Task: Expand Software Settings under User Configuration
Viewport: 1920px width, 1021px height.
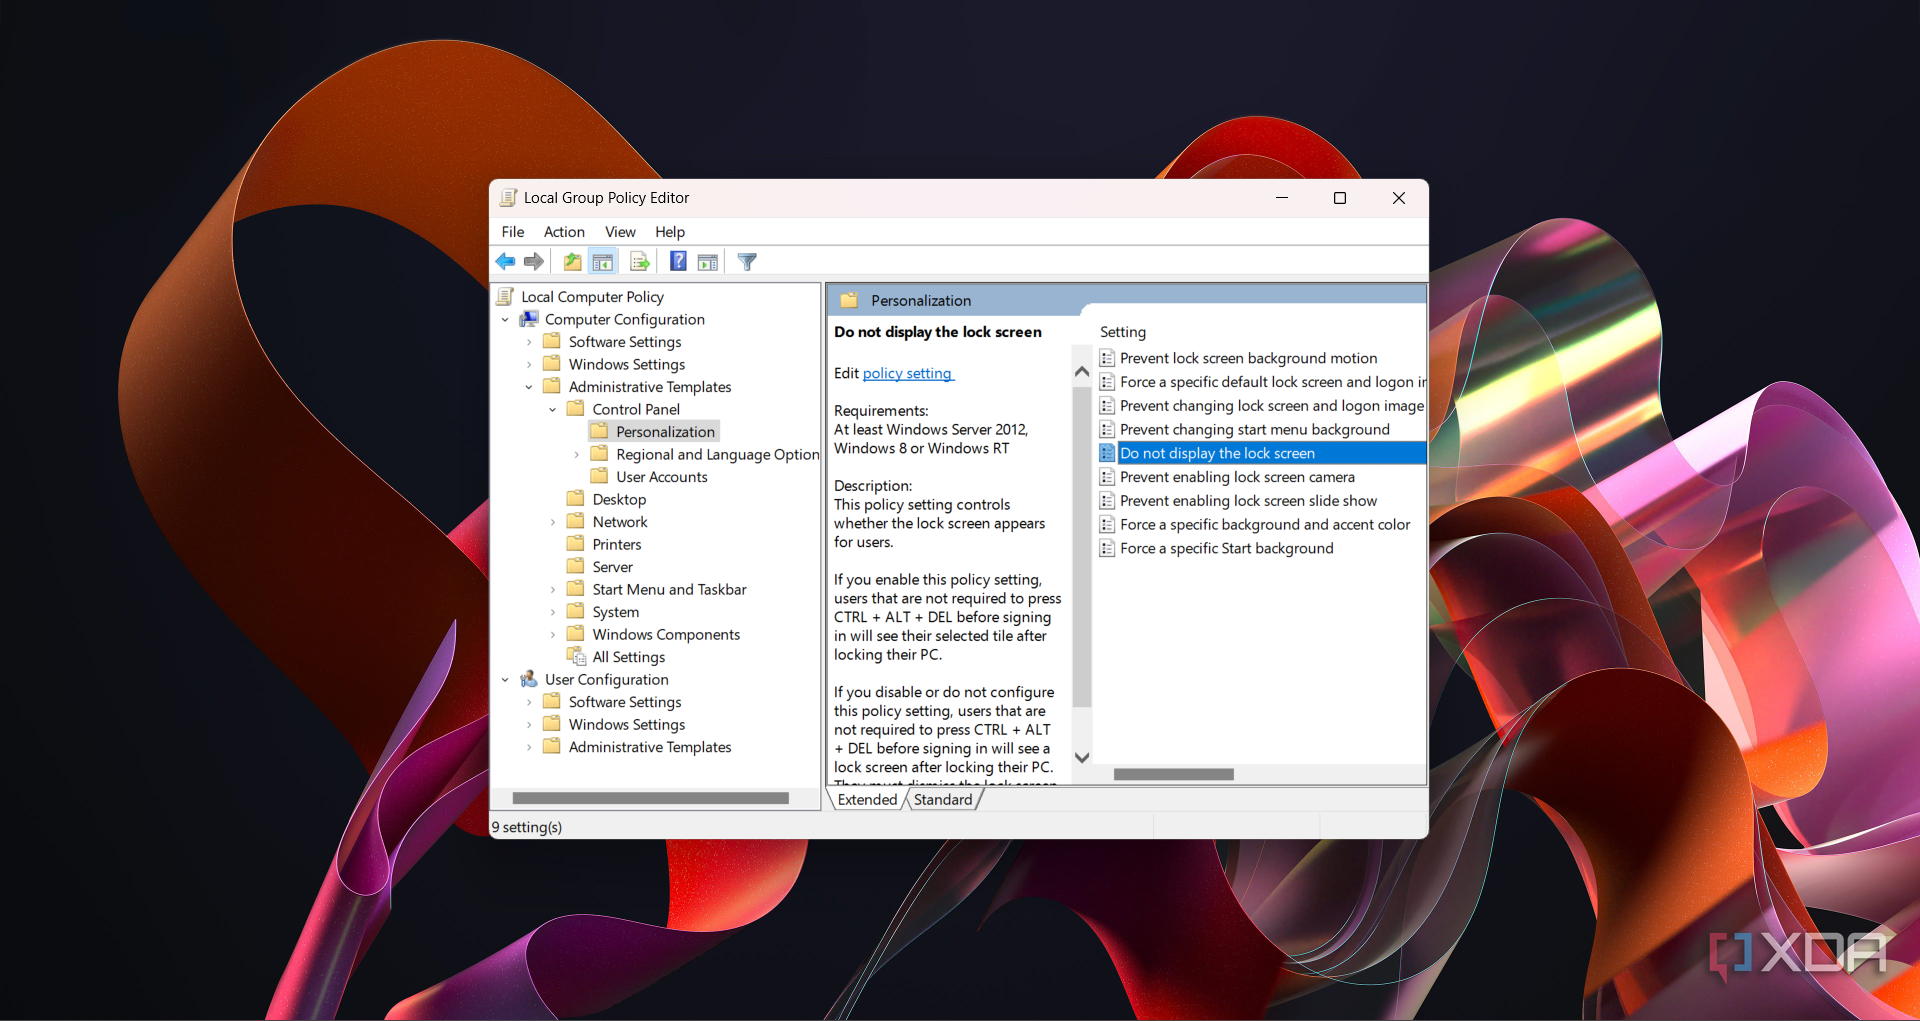Action: click(529, 702)
